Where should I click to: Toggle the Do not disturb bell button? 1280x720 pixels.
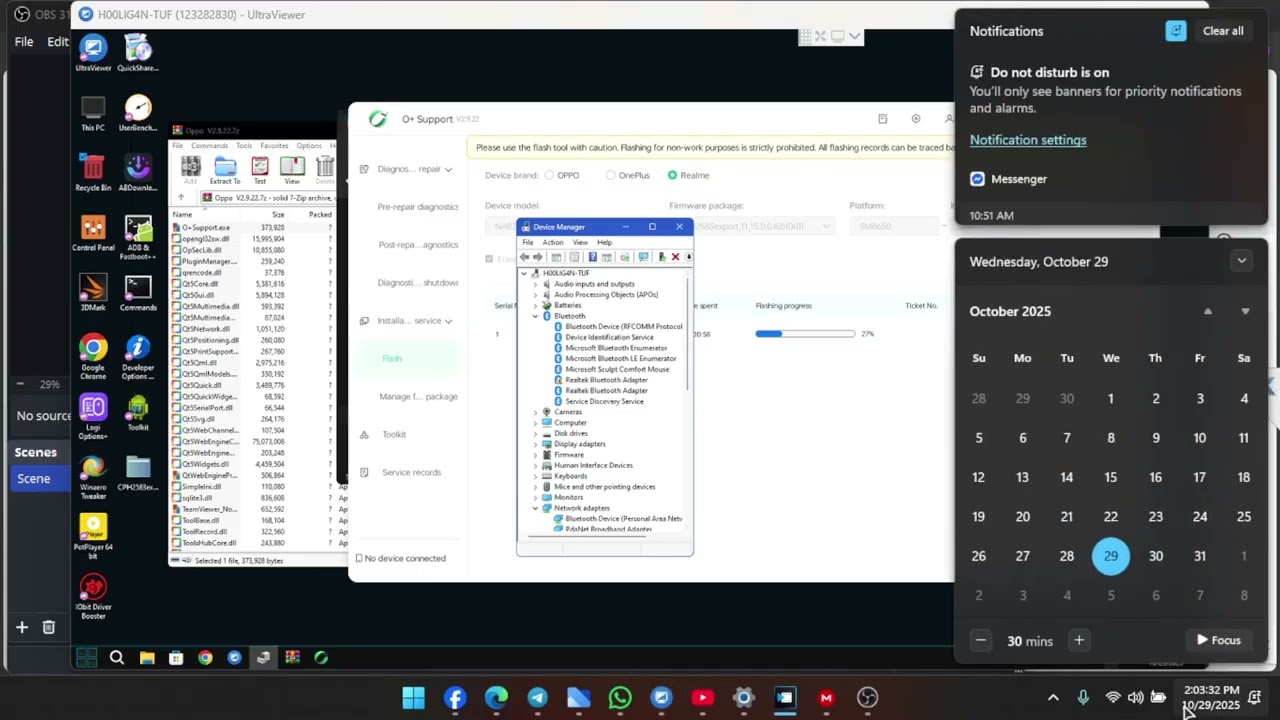(x=1176, y=31)
